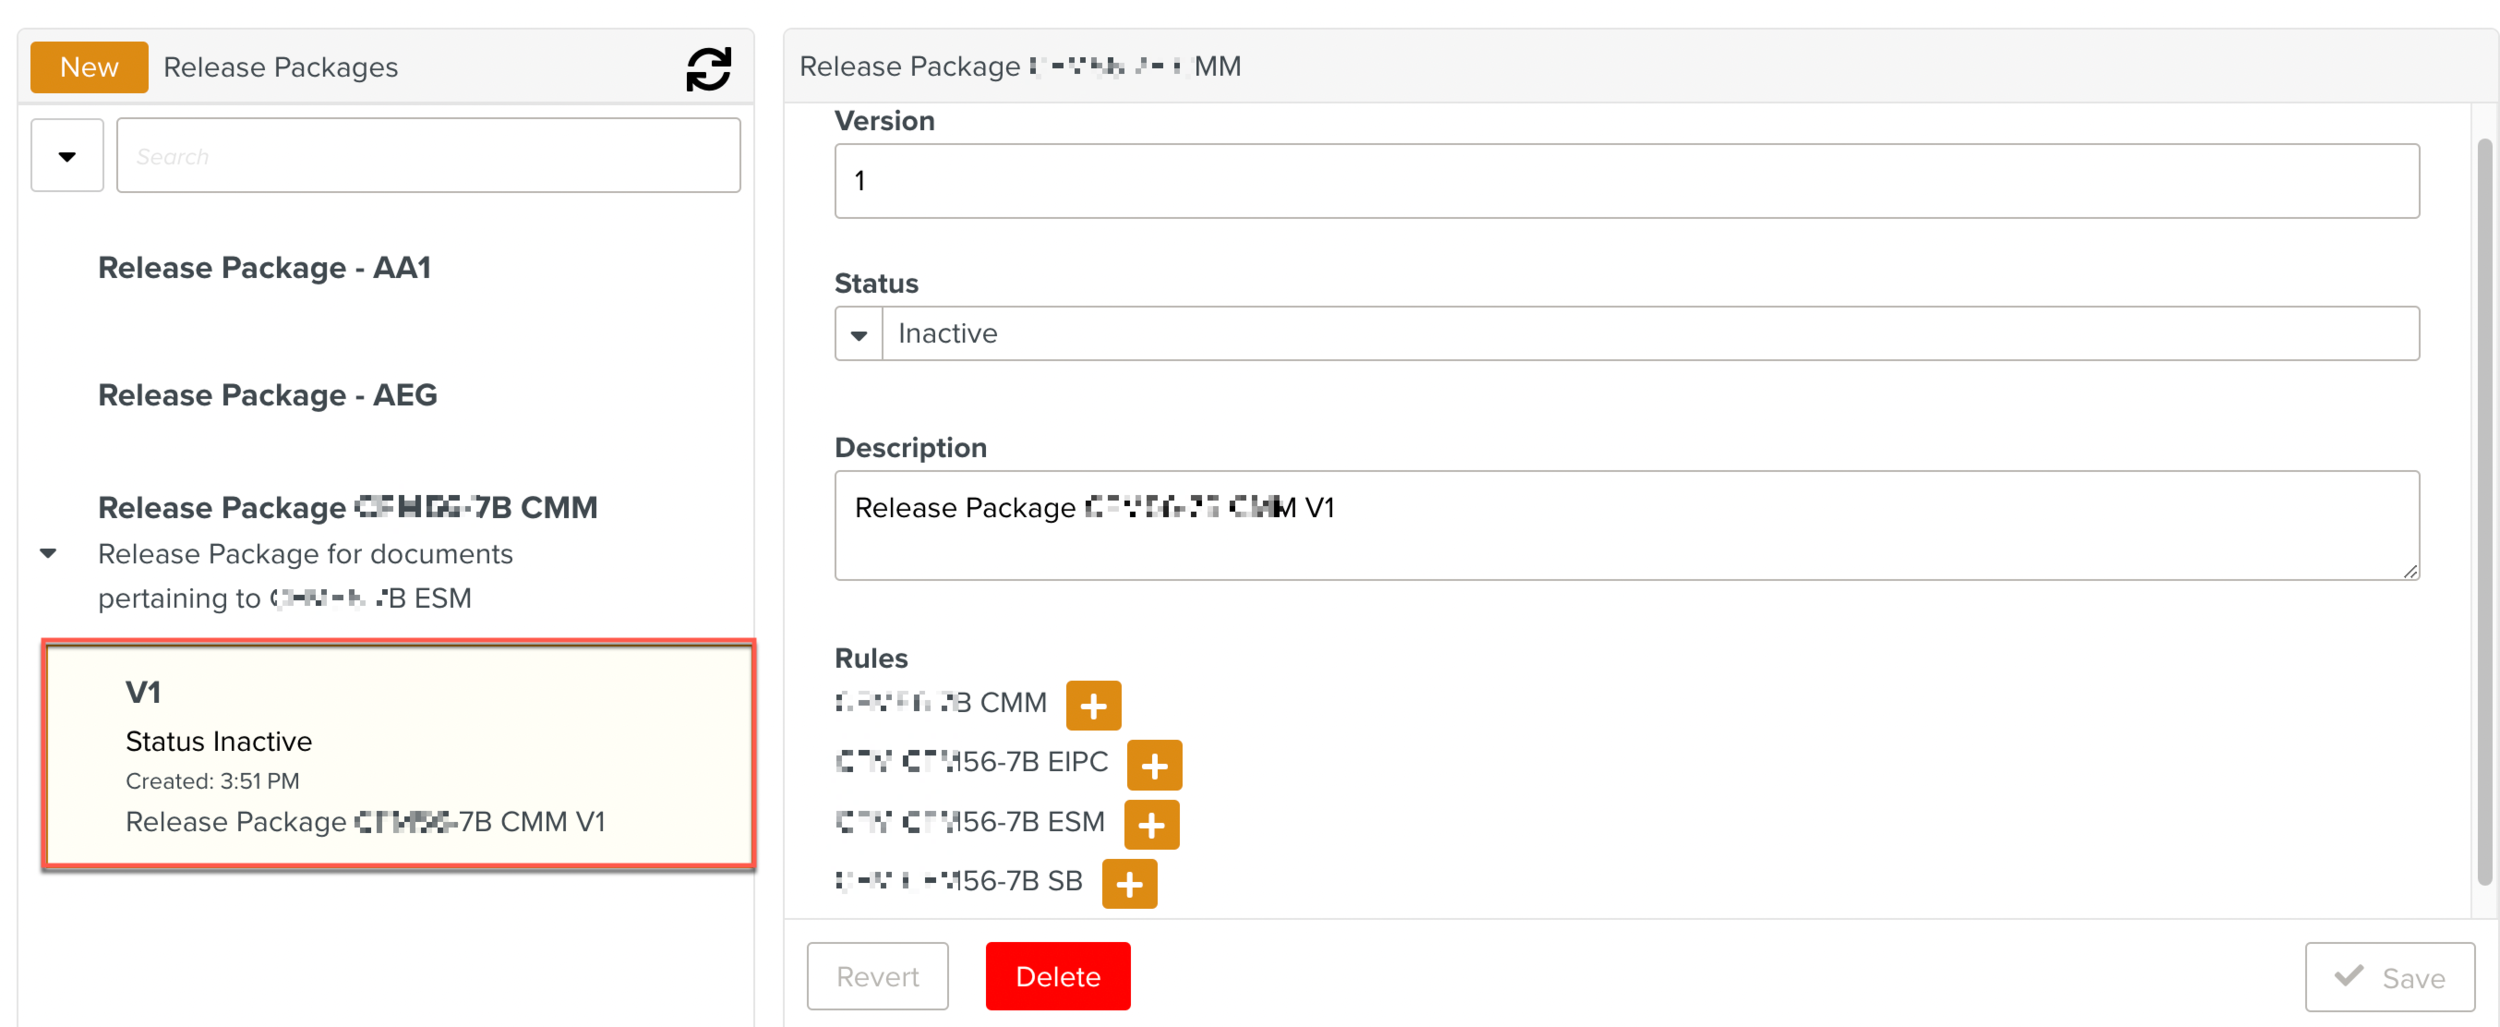Select Release Package - AEG
Screen dimensions: 2500x1027
pyautogui.click(x=267, y=395)
